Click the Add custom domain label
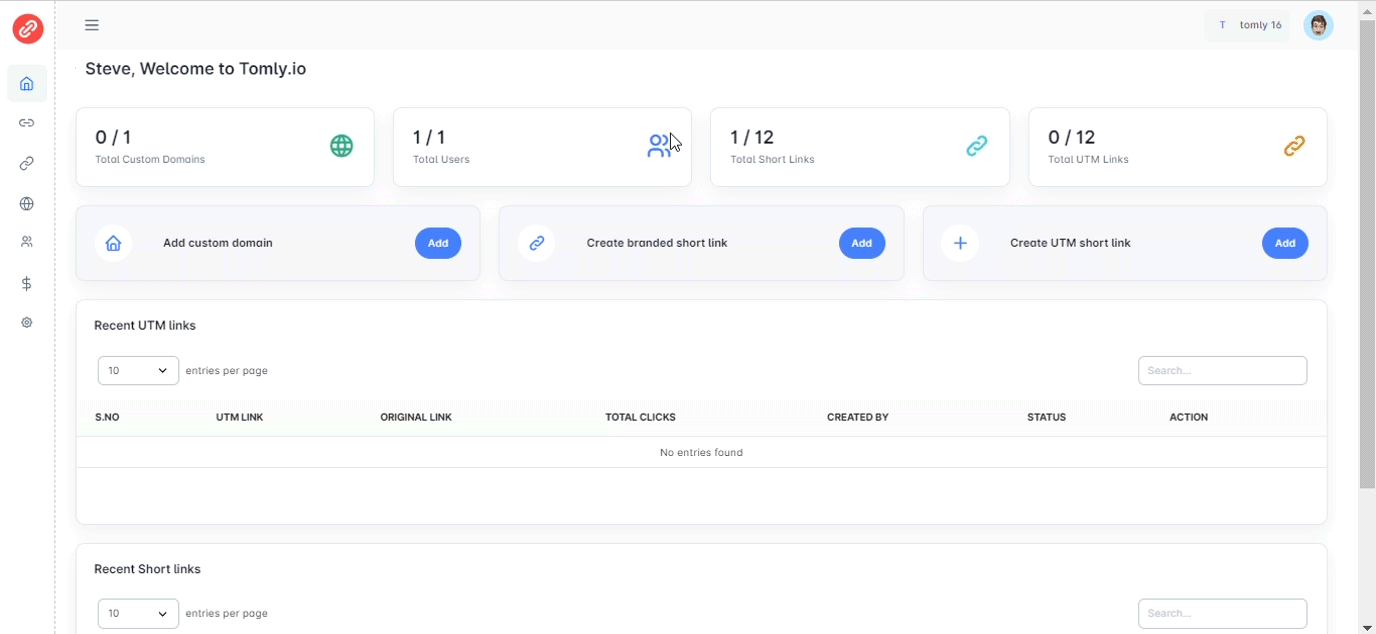1376x634 pixels. pos(218,243)
